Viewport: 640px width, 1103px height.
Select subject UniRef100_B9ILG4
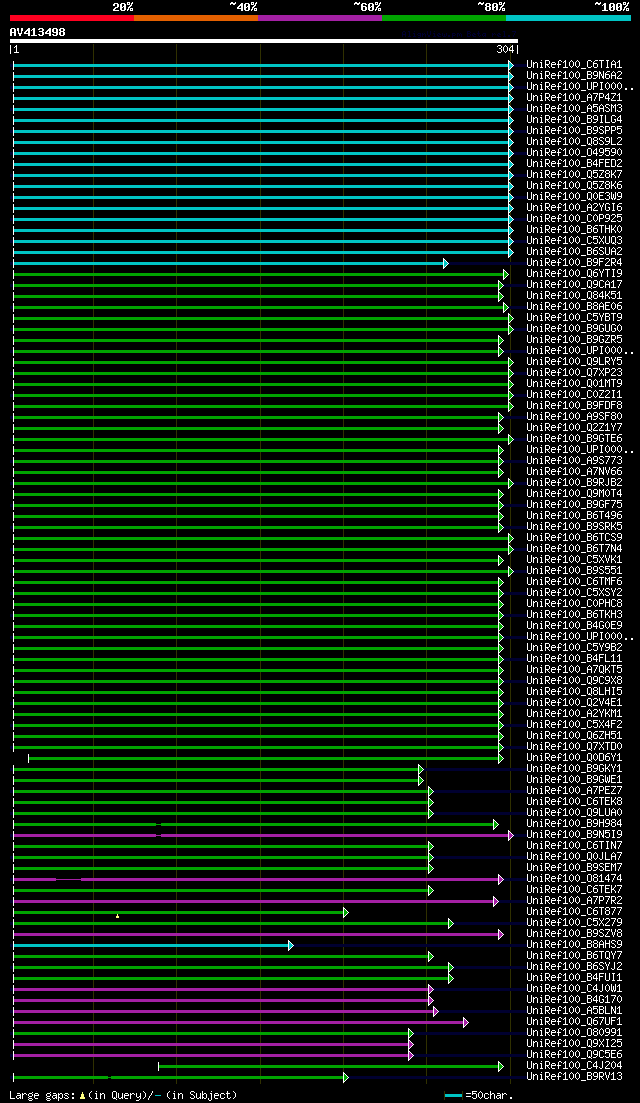(x=574, y=120)
